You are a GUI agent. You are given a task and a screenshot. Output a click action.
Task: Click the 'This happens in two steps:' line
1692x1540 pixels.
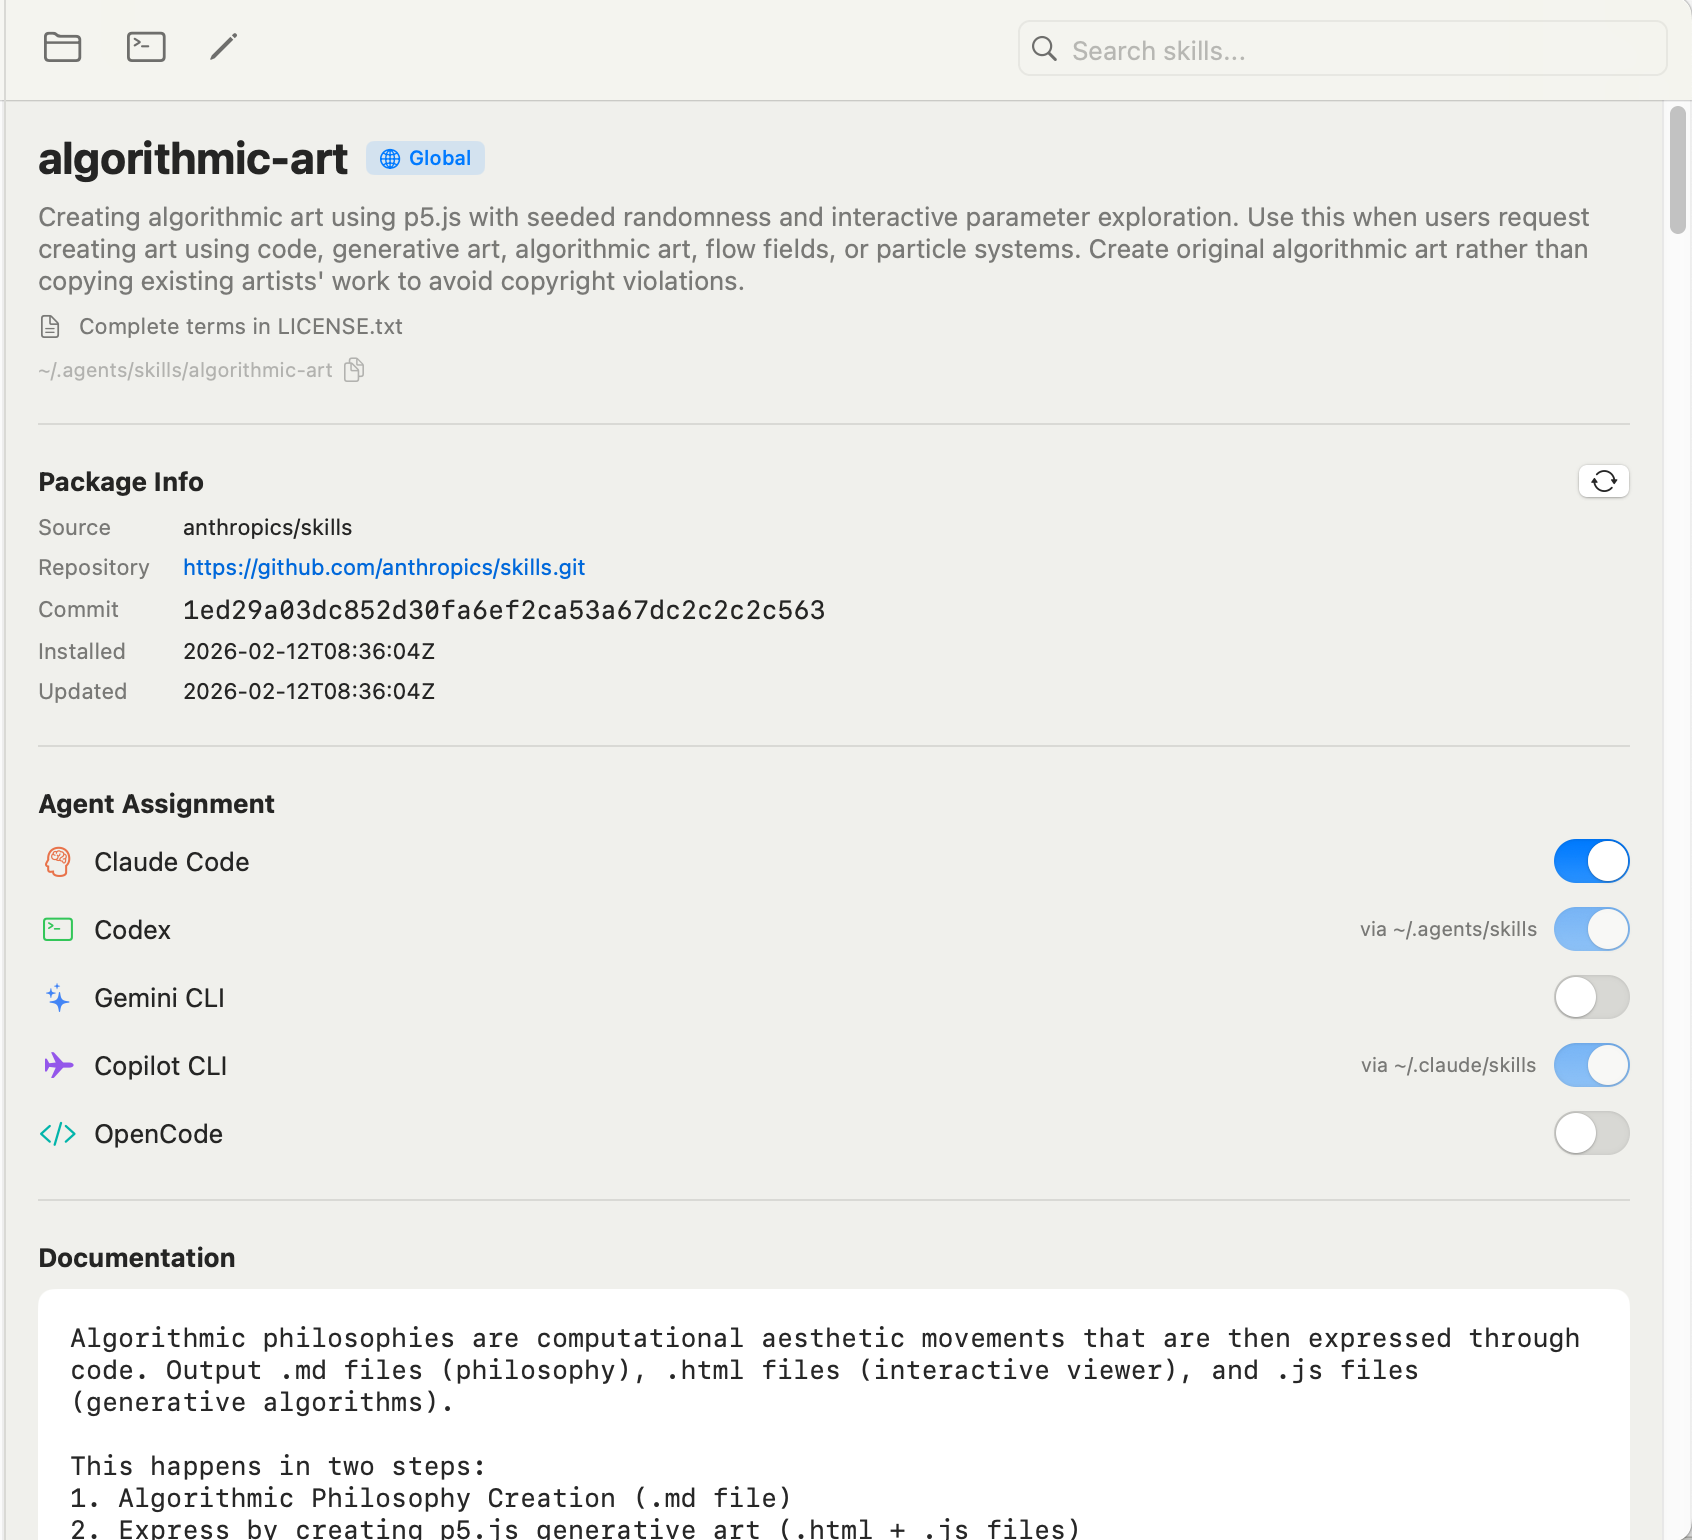[x=278, y=1467]
